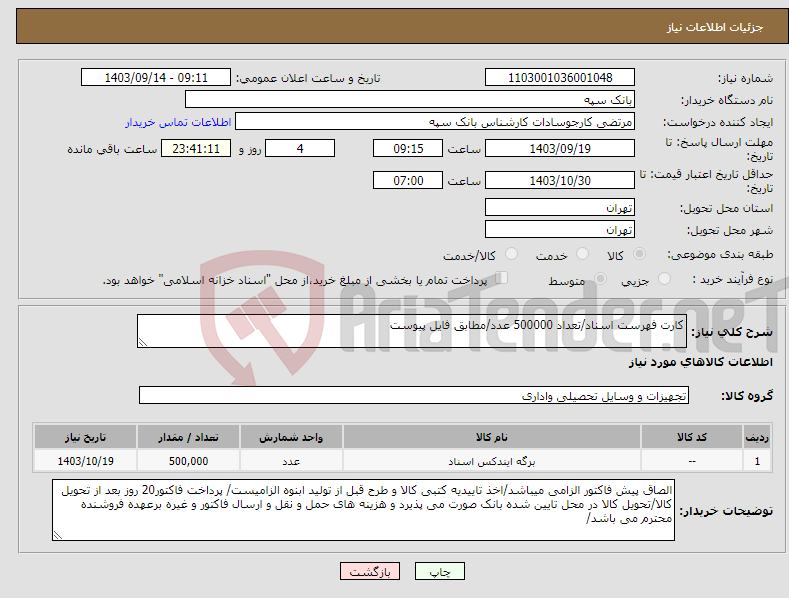Click the resize handle of توضیحات خریدار box
The image size is (789, 598).
tap(58, 536)
